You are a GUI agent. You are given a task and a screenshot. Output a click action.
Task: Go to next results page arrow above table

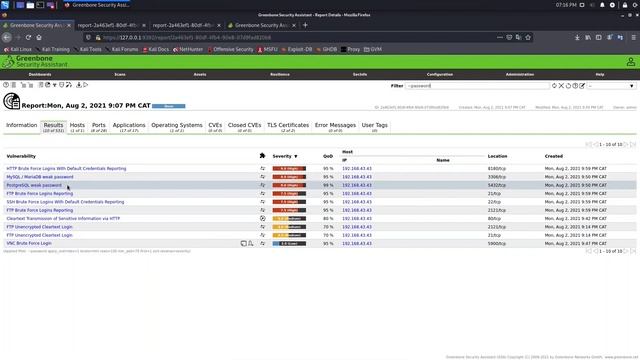[x=626, y=144]
